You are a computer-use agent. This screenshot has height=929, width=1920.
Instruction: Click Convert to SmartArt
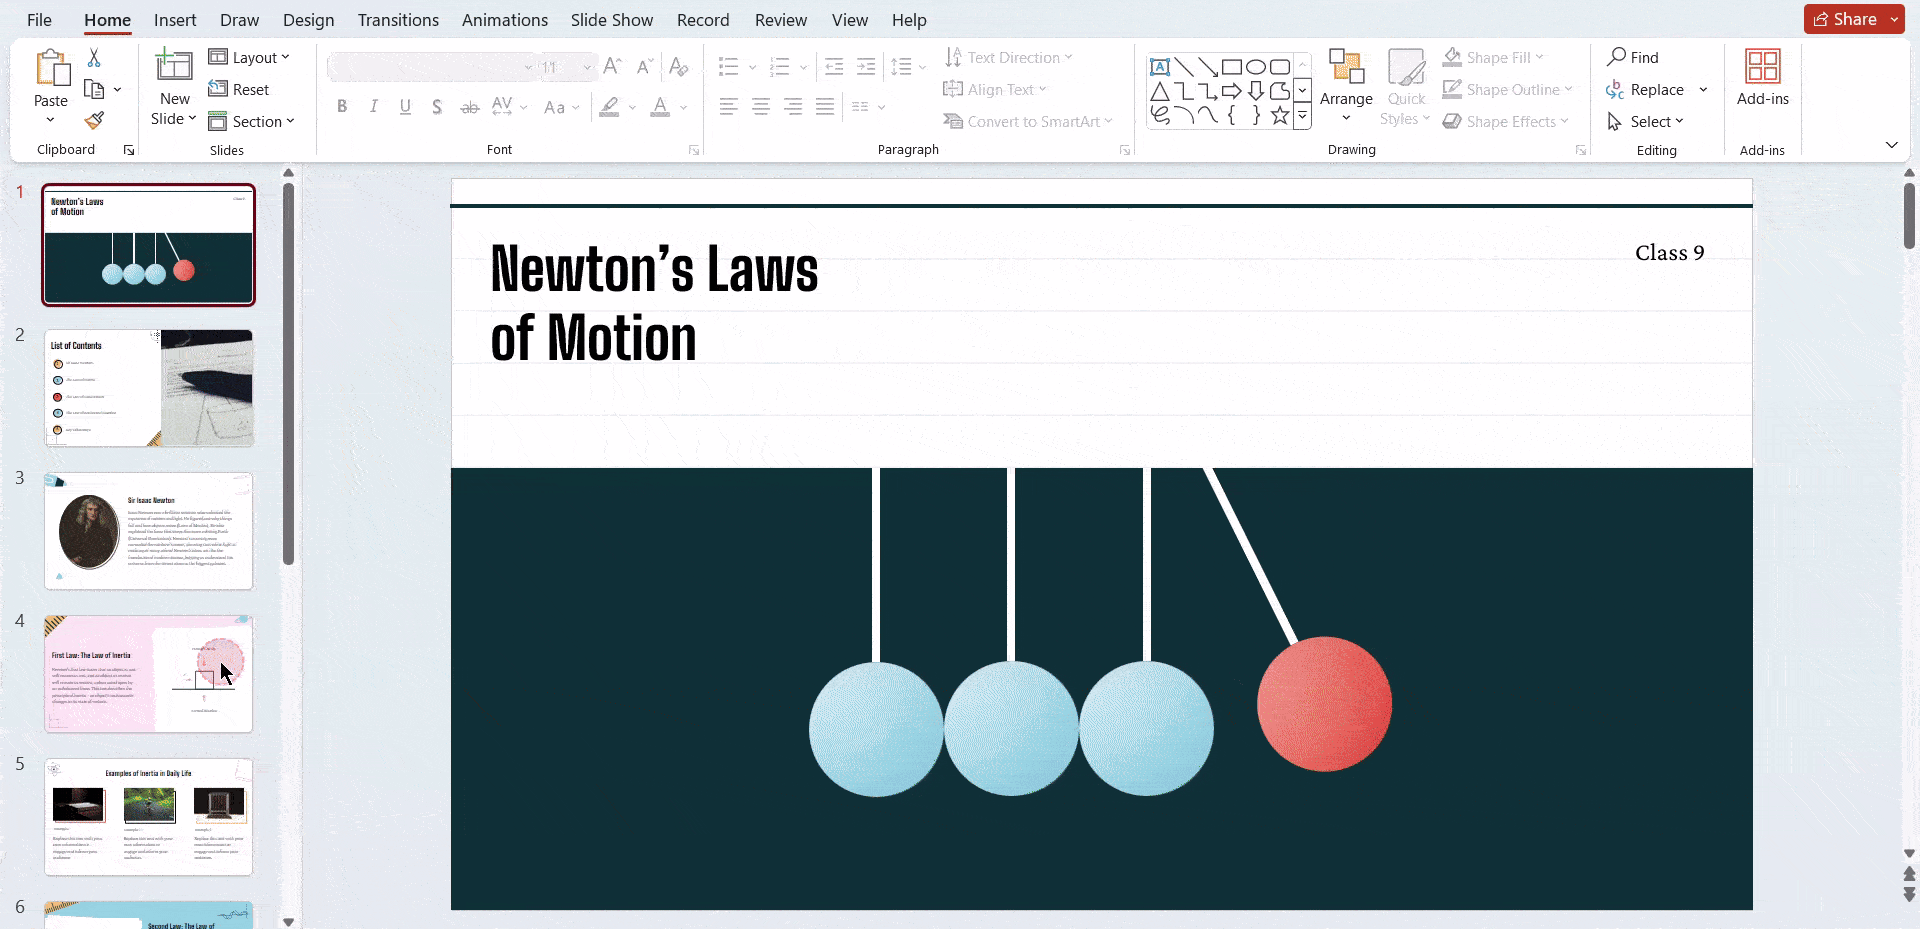click(x=1027, y=121)
